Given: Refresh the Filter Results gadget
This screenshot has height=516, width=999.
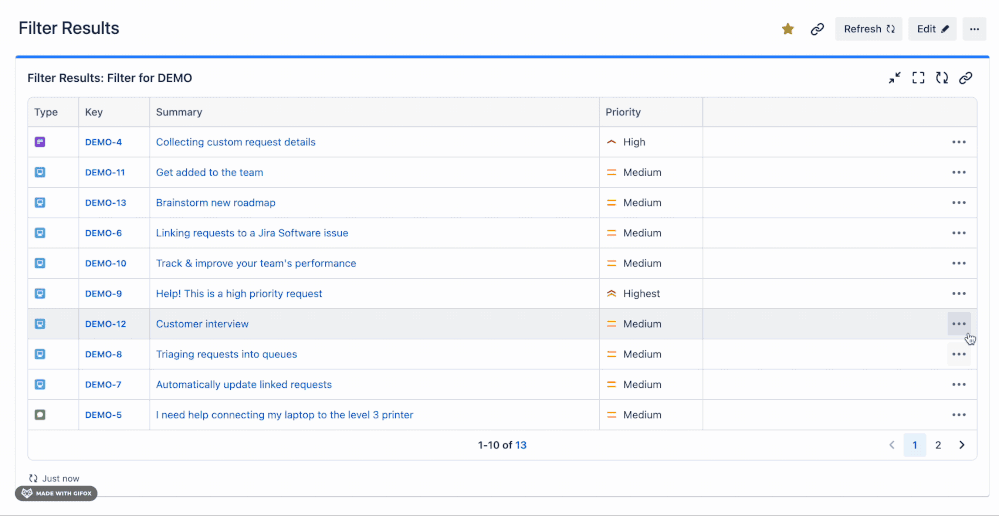Looking at the screenshot, I should click(x=942, y=78).
